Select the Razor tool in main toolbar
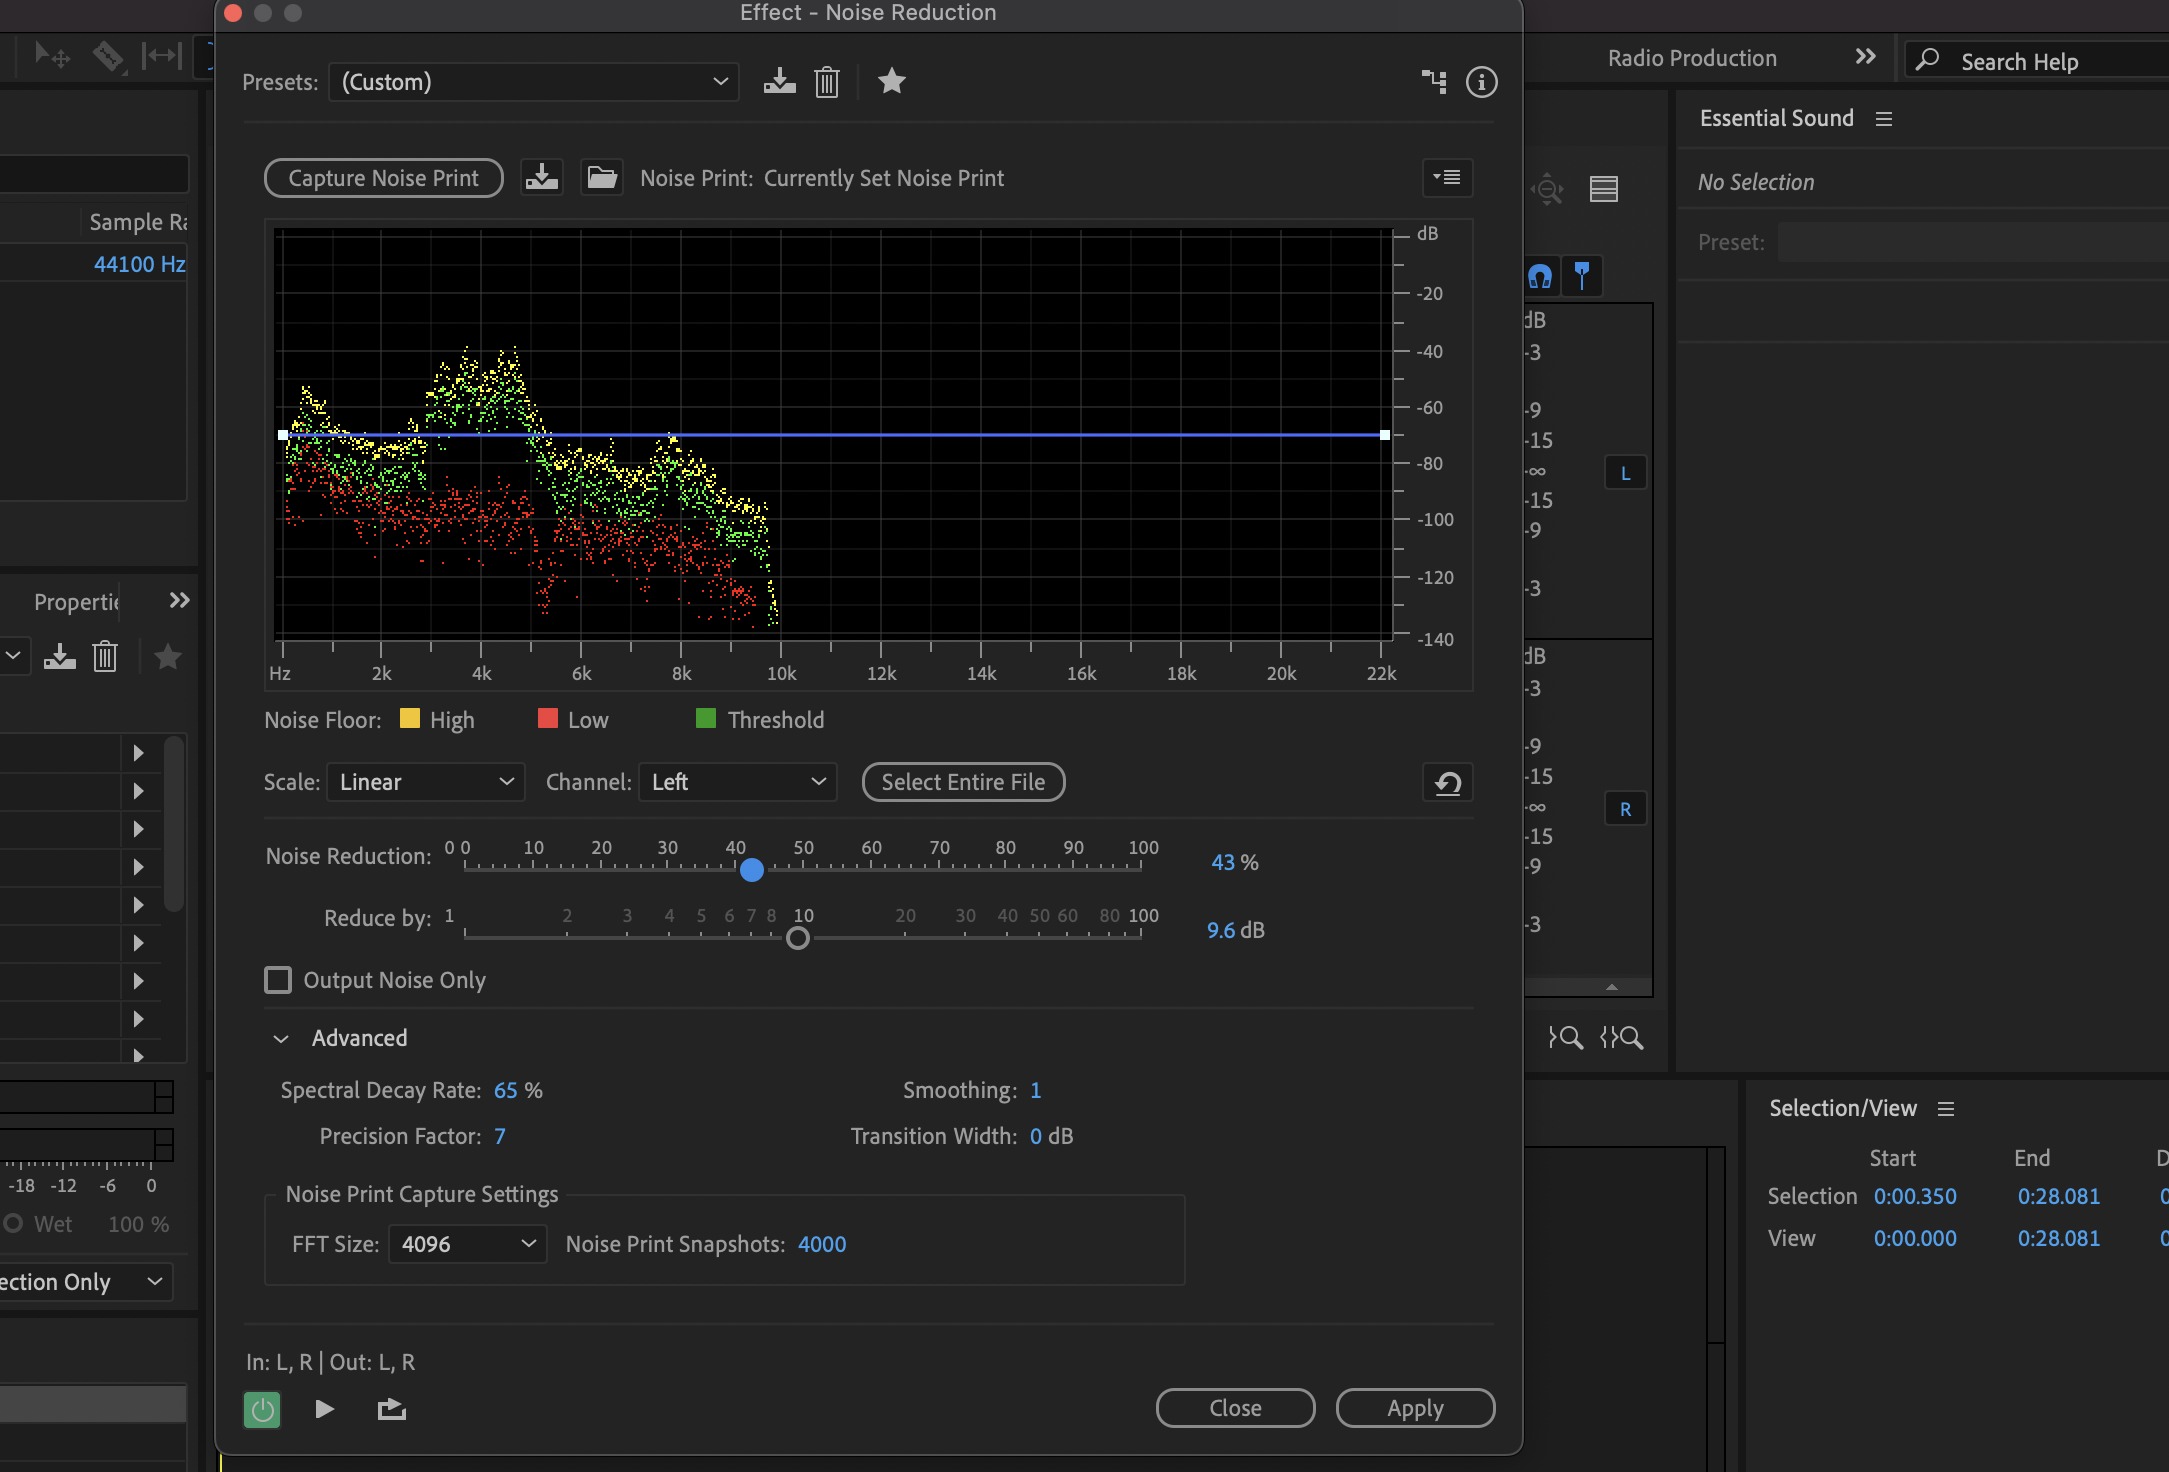The height and width of the screenshot is (1472, 2169). [108, 55]
